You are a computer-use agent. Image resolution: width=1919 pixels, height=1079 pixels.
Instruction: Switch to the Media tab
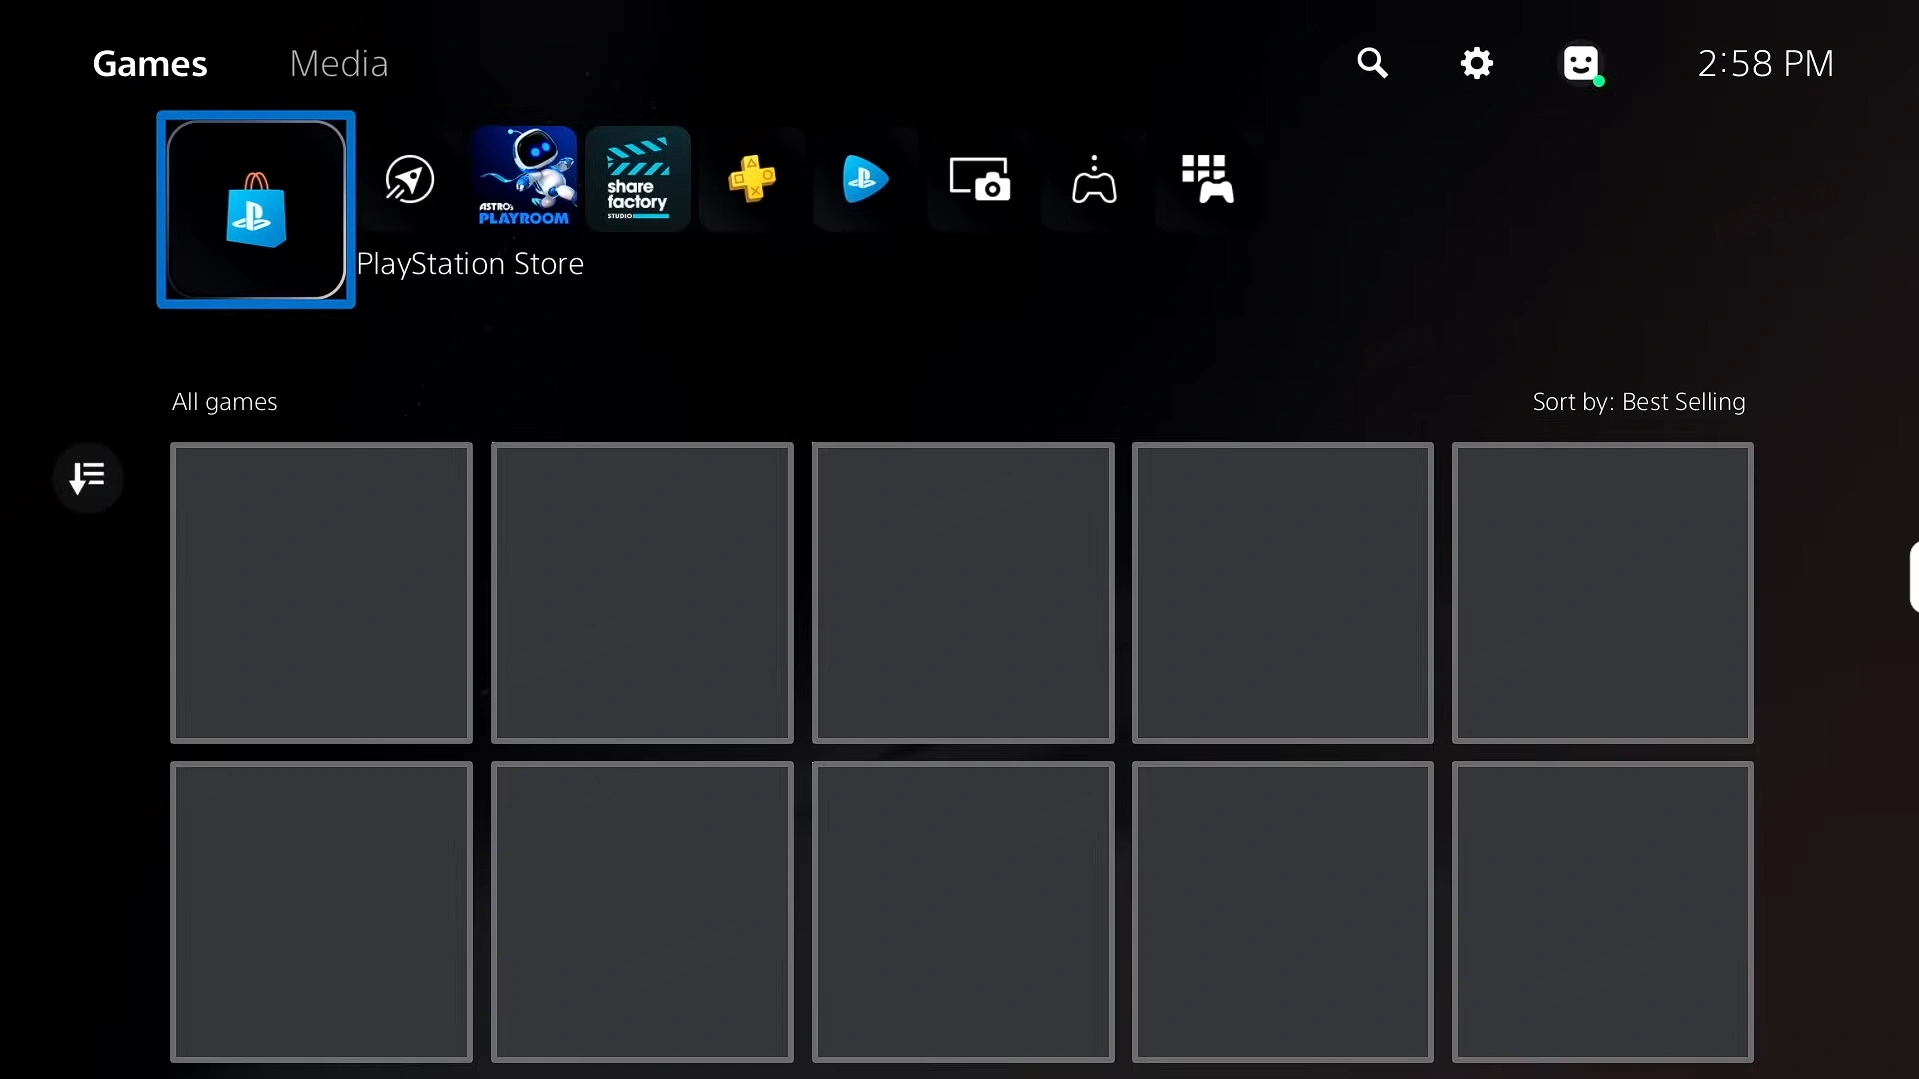click(338, 64)
